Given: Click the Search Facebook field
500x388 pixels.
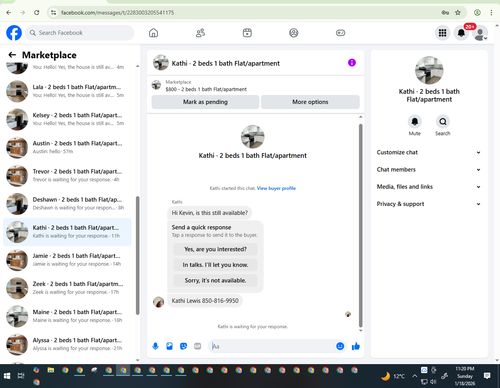Looking at the screenshot, I should pos(80,33).
